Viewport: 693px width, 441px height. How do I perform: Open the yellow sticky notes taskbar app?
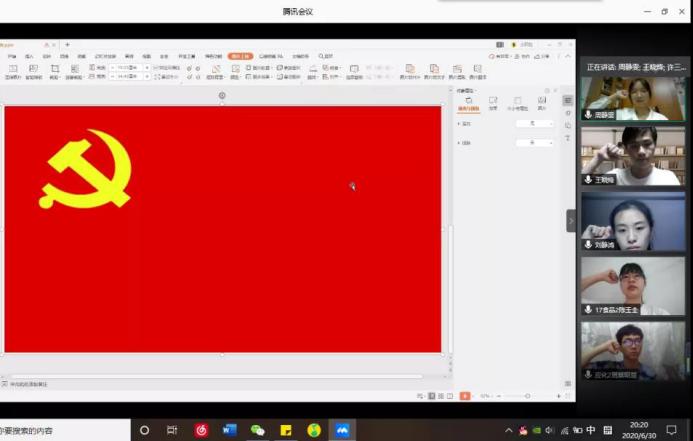[x=286, y=430]
